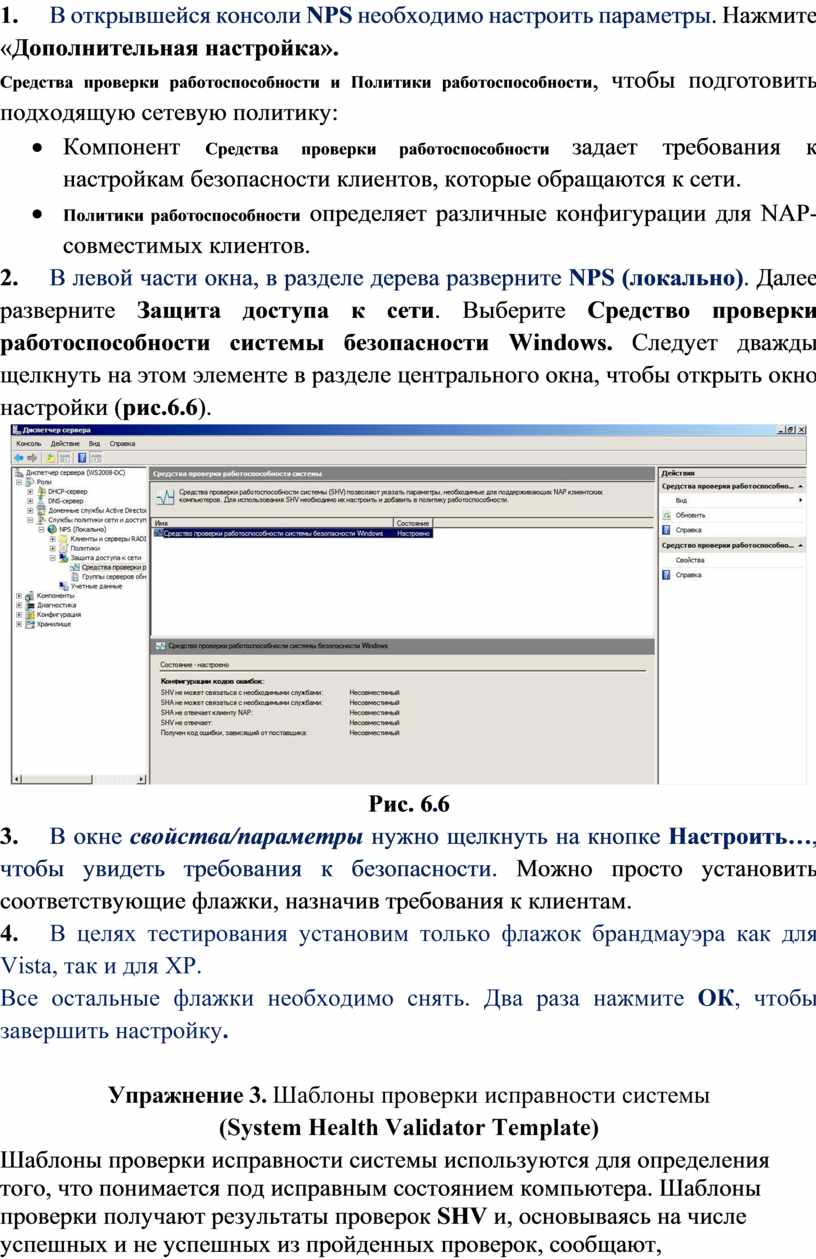
Task: Click the Back arrow in the toolbar
Action: (18, 456)
